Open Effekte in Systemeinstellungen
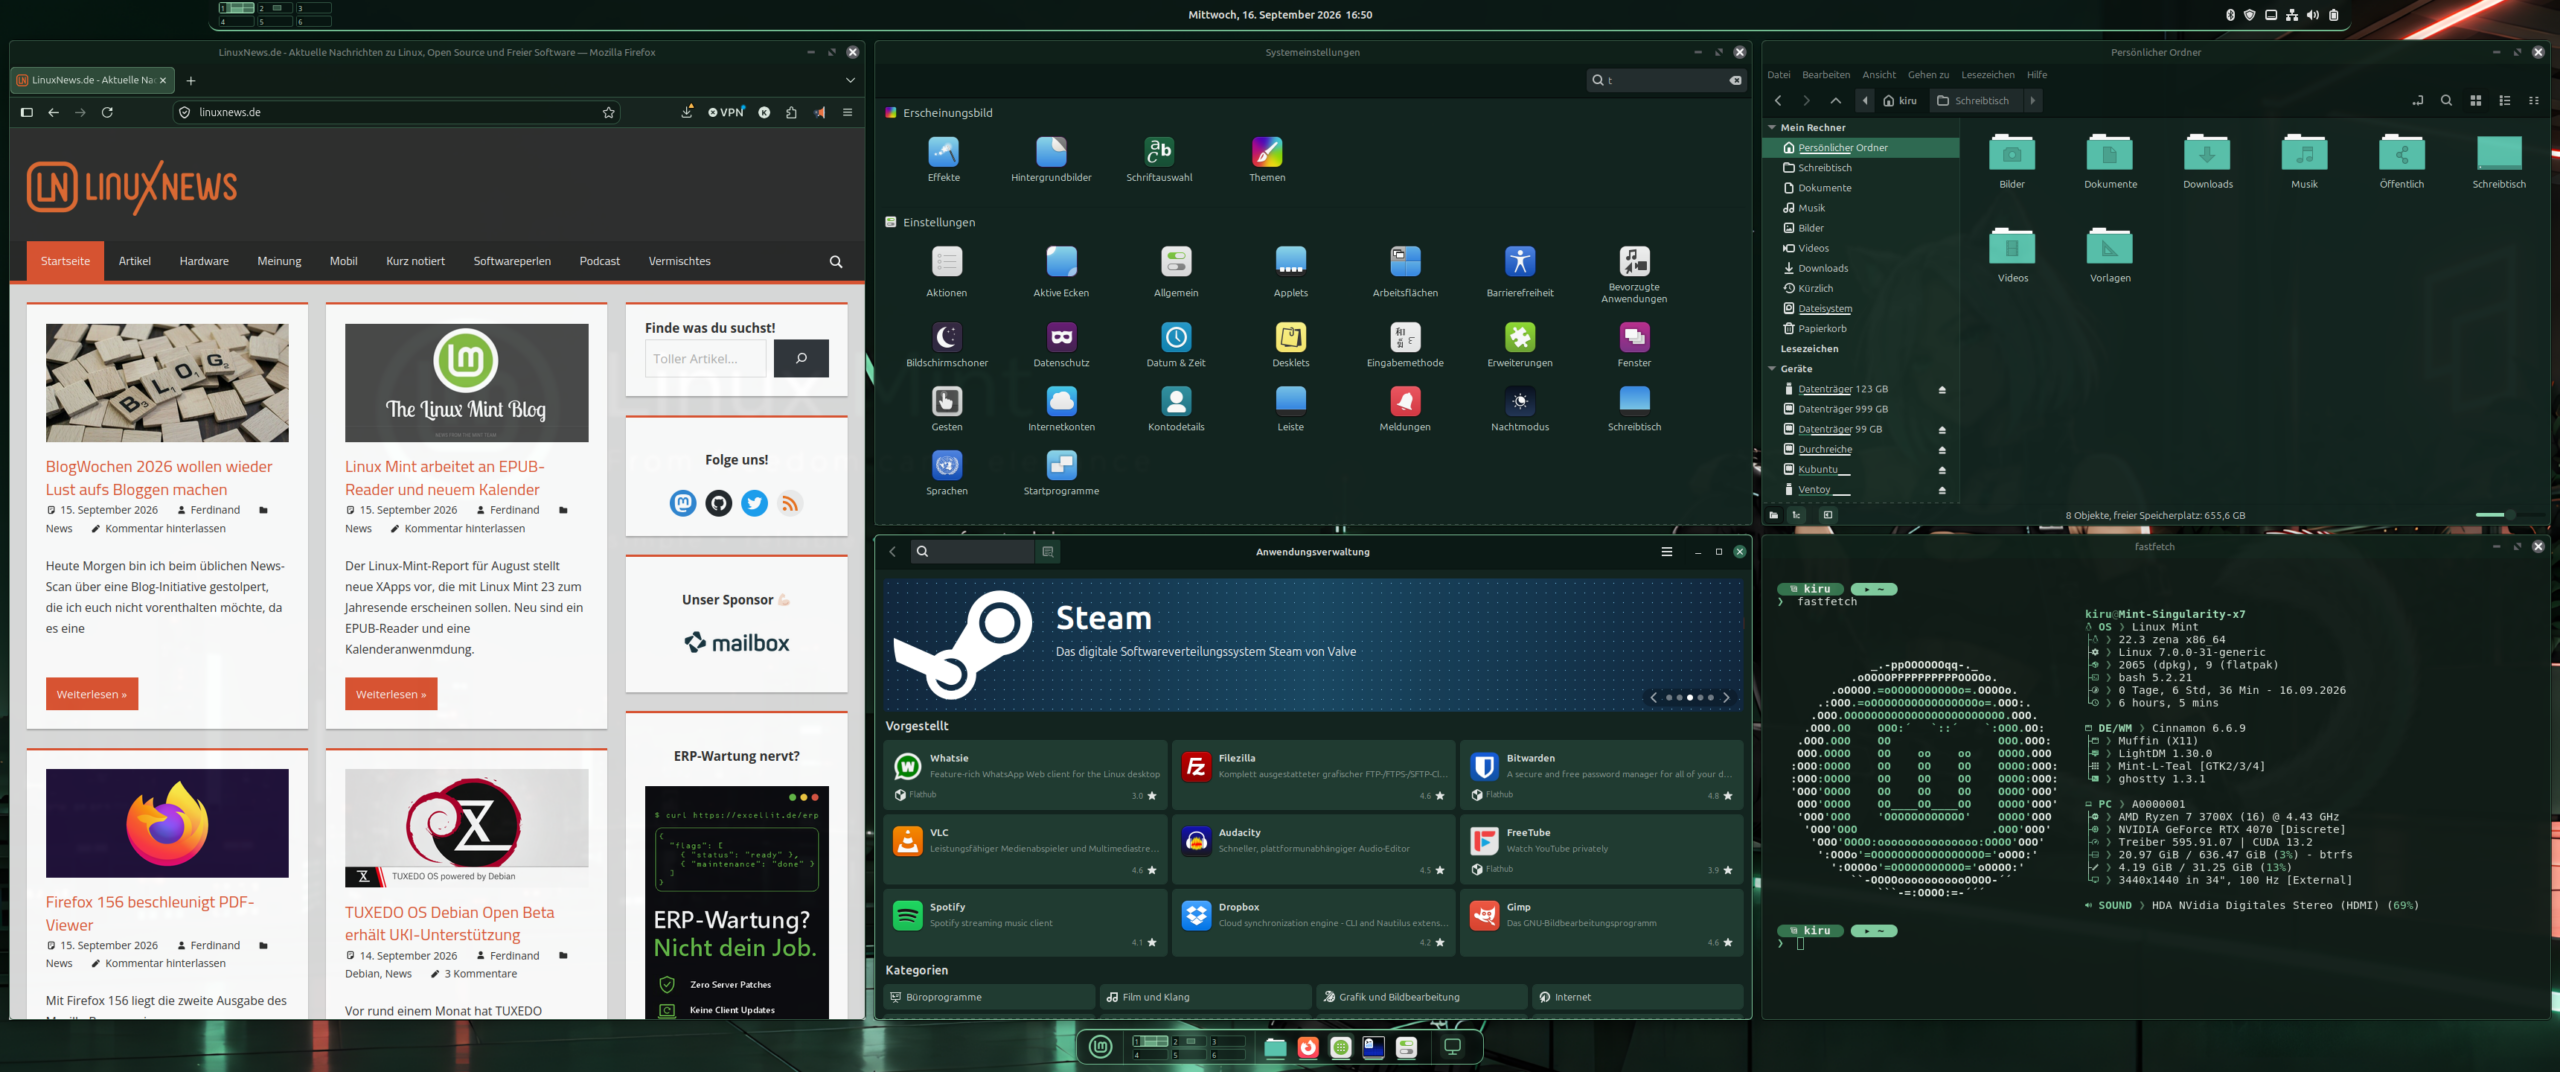The height and width of the screenshot is (1072, 2560). point(943,159)
